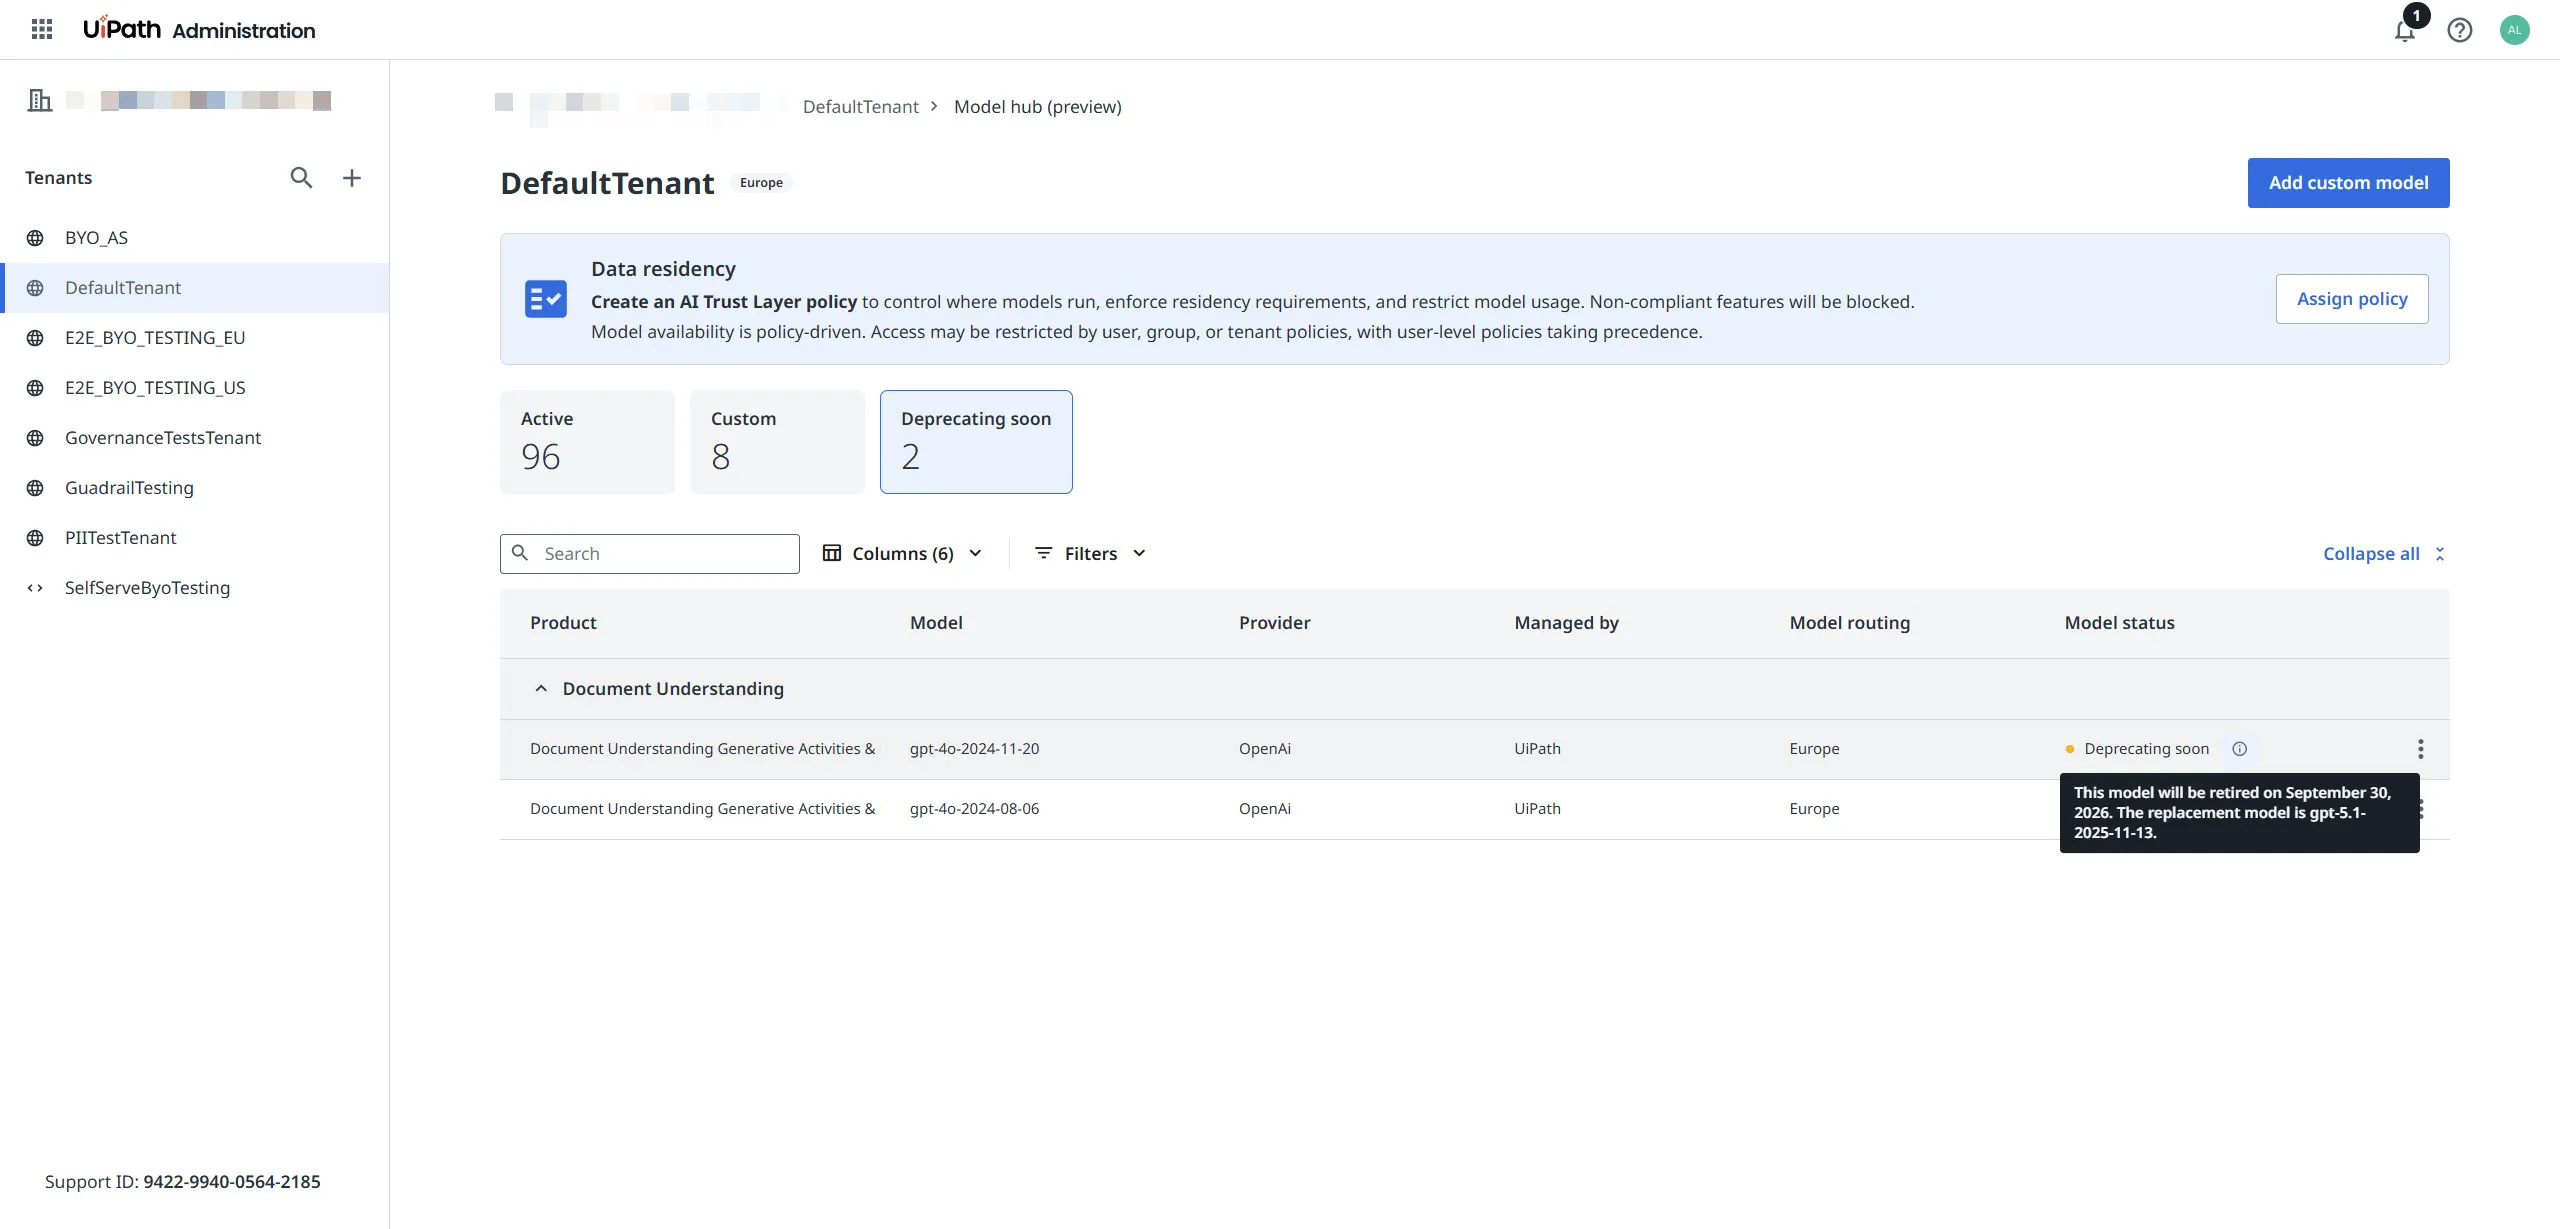
Task: Click the code icon beside SelfServeByoTesting
Action: click(35, 588)
